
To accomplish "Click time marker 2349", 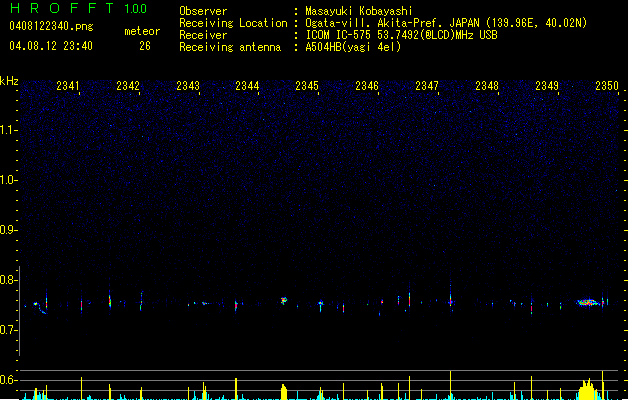I will (x=547, y=86).
